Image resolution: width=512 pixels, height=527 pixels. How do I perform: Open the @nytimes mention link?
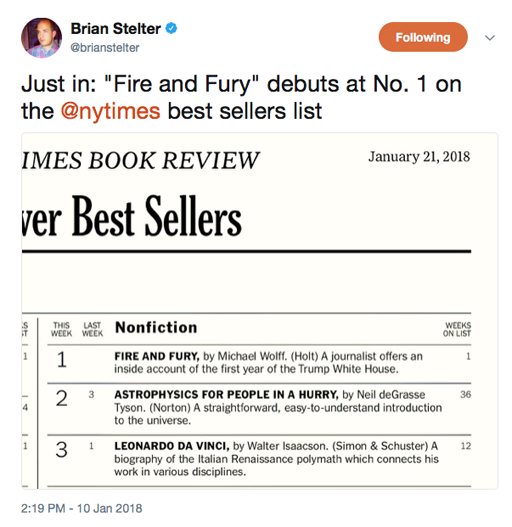click(111, 111)
